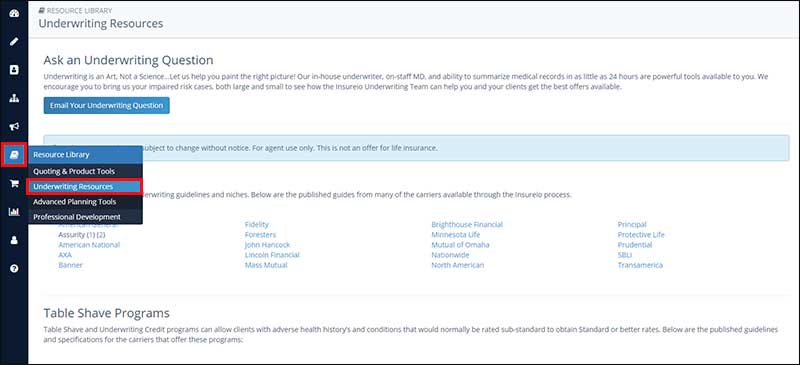The image size is (800, 365).
Task: Click the Underwriting Resources page title
Action: point(101,23)
